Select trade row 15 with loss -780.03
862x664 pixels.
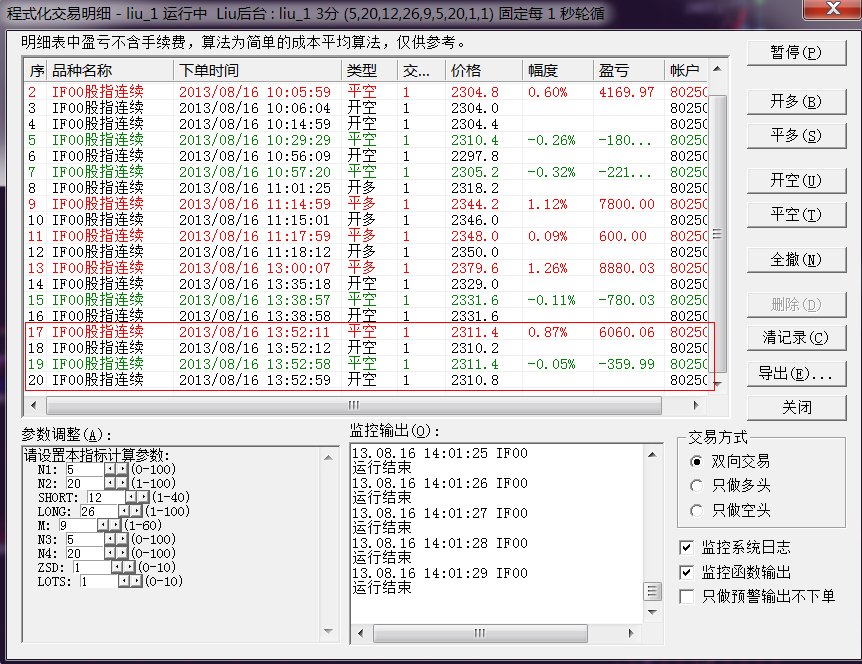point(367,300)
